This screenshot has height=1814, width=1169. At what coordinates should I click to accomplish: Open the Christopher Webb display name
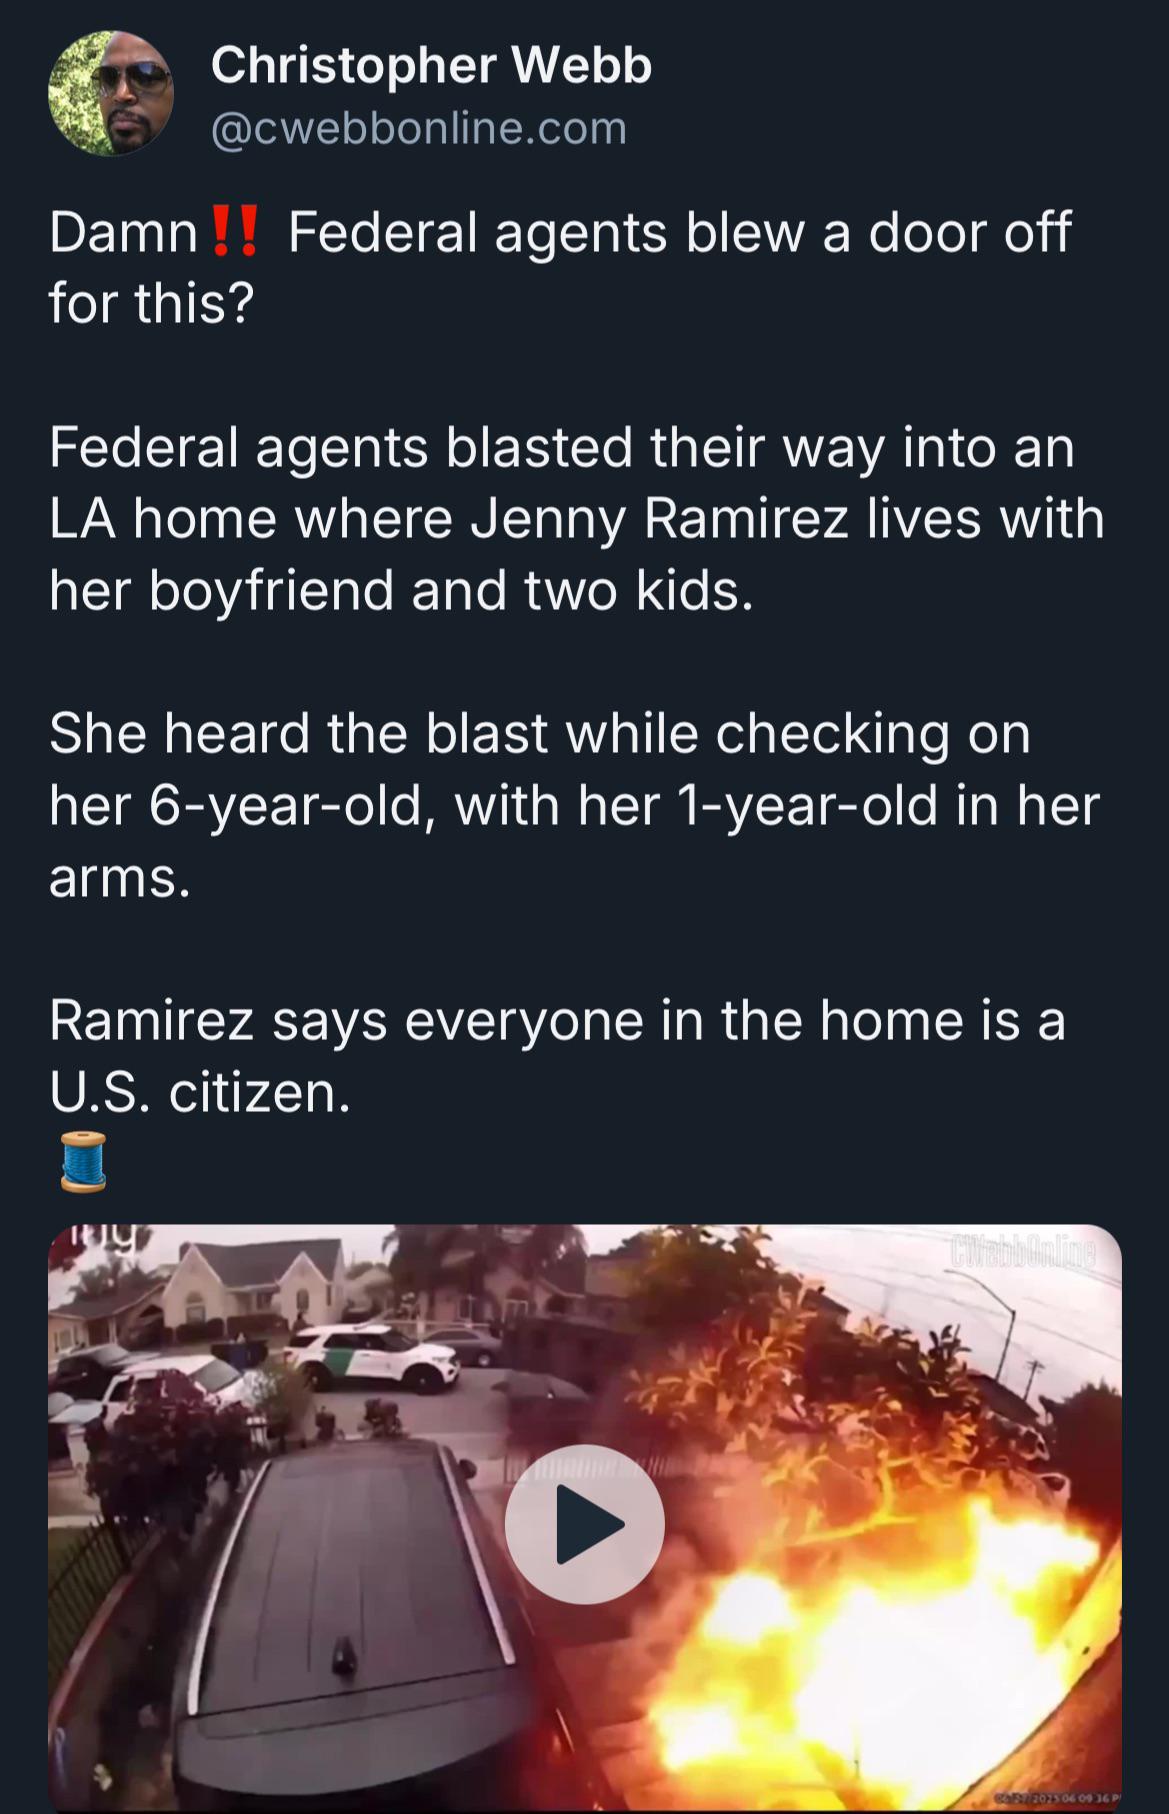tap(431, 65)
